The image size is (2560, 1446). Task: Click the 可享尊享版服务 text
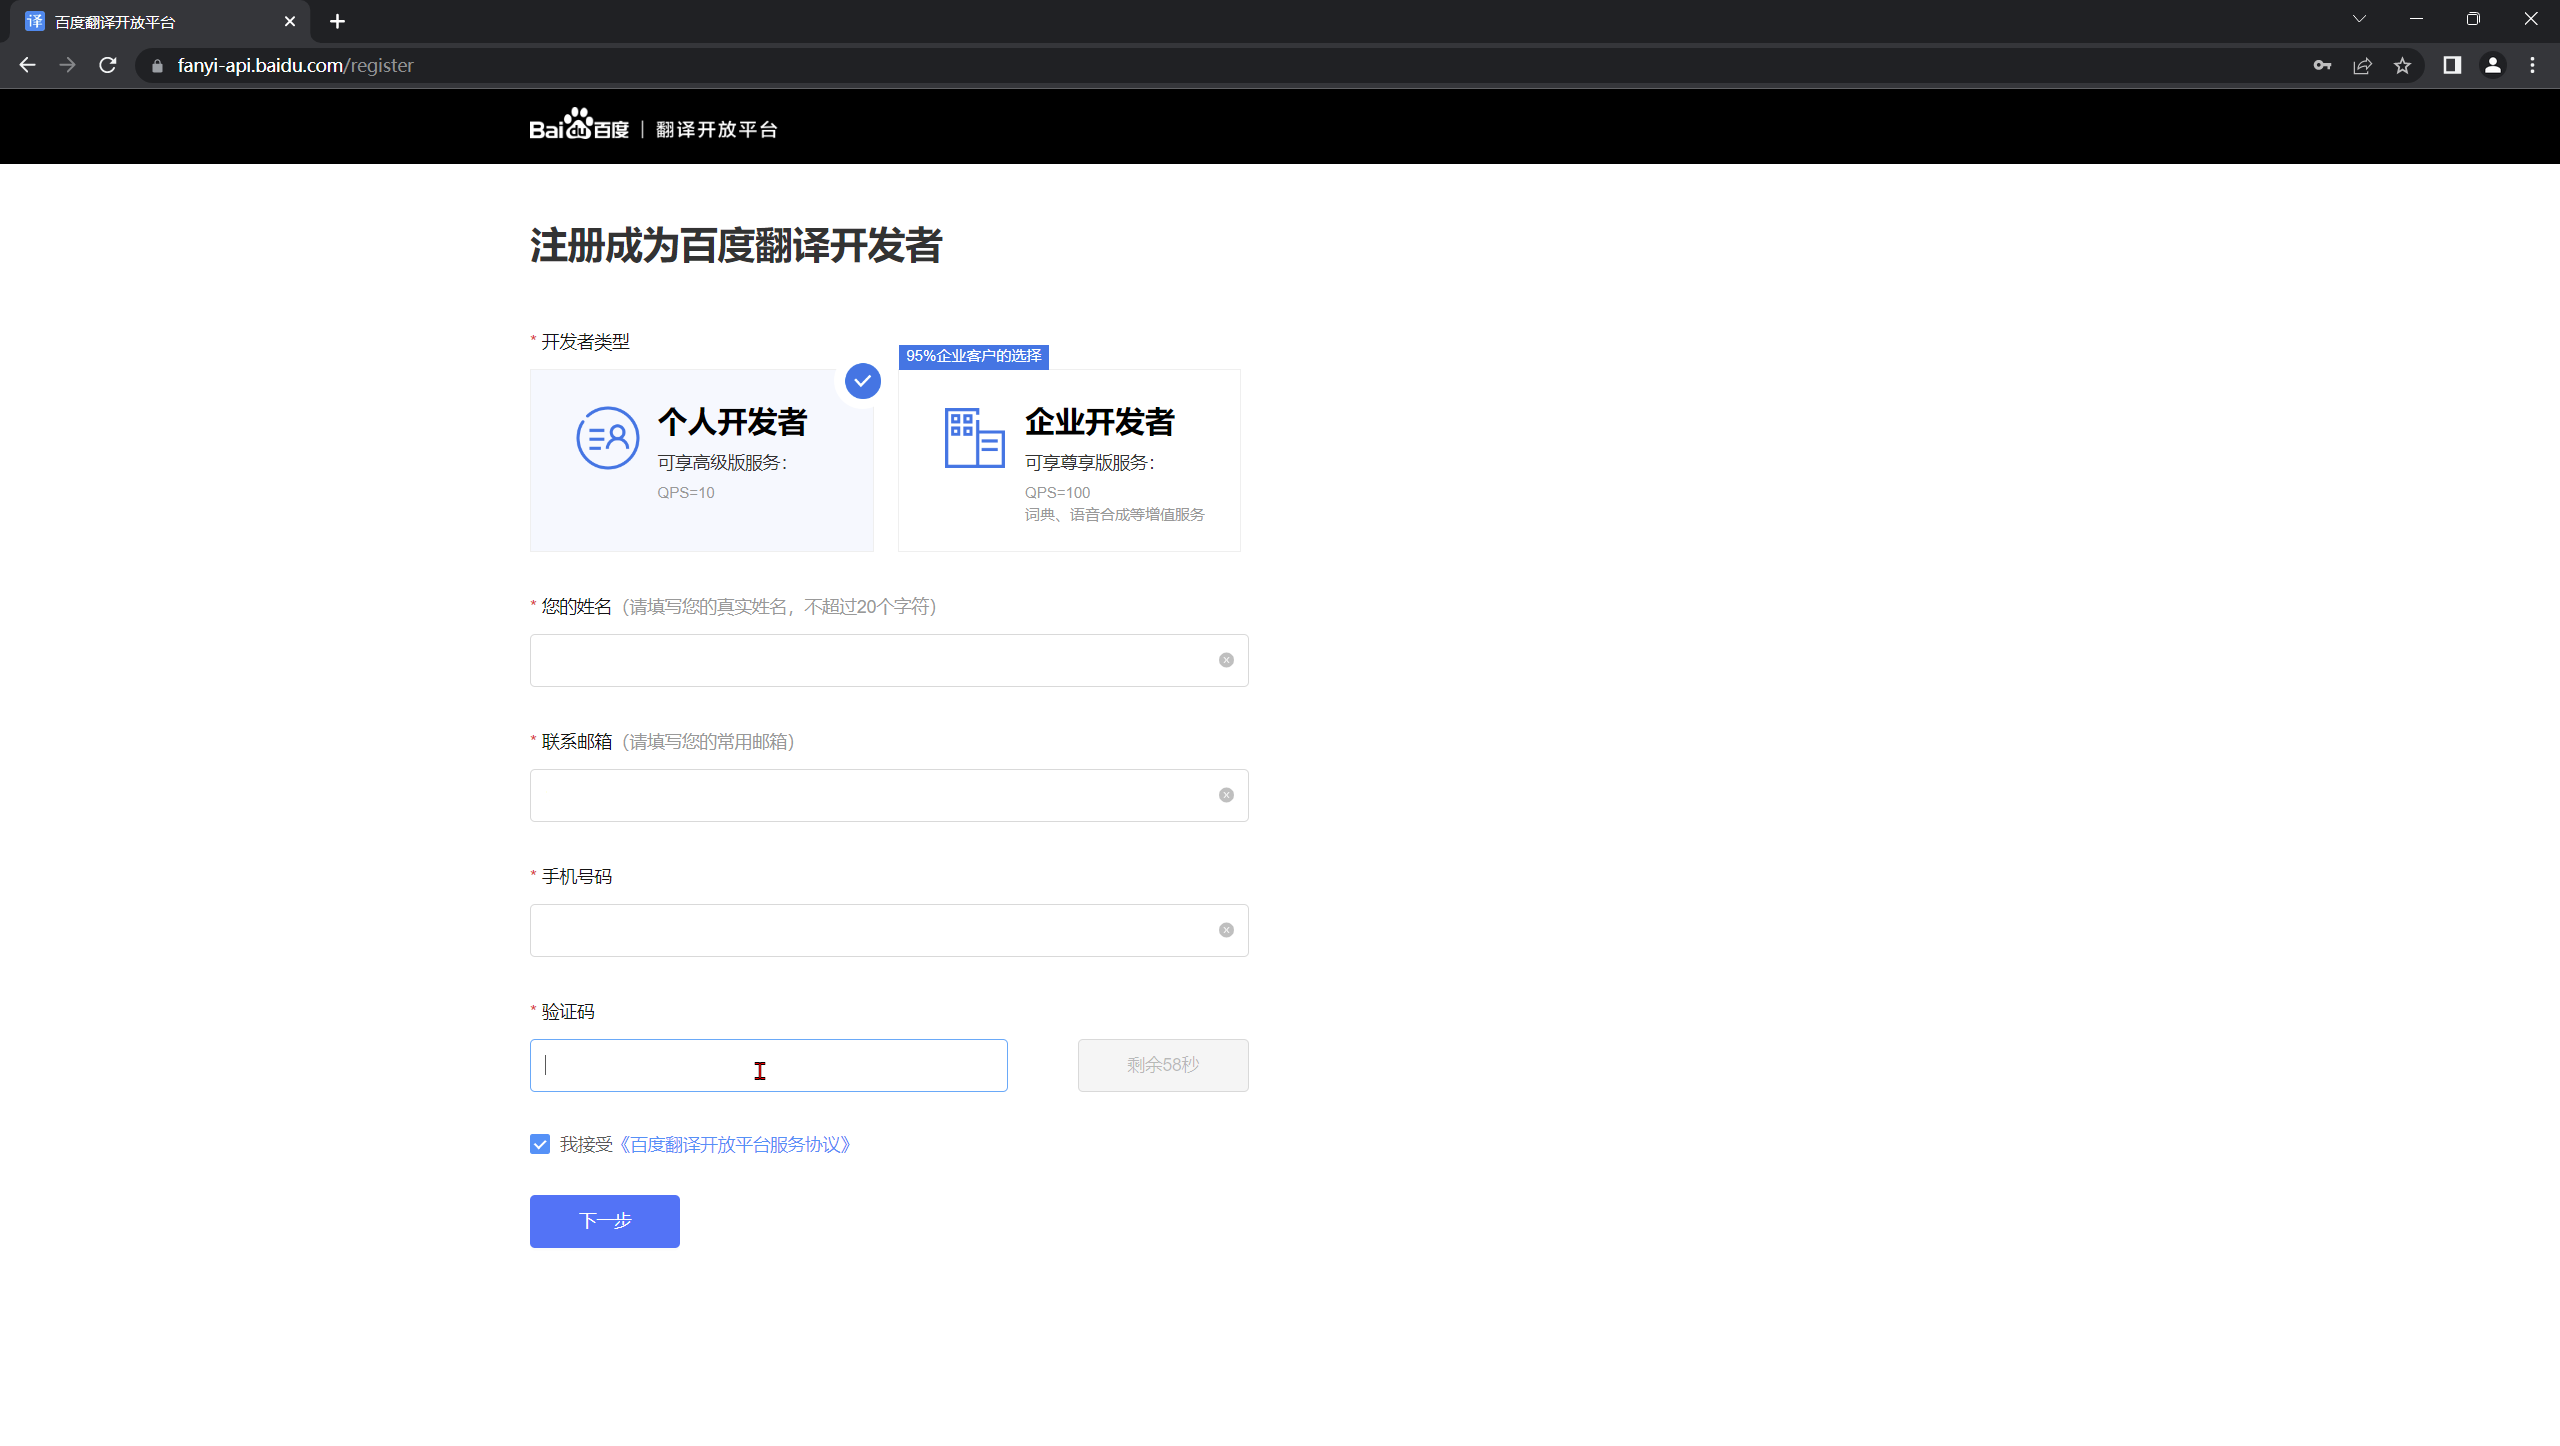(1089, 463)
